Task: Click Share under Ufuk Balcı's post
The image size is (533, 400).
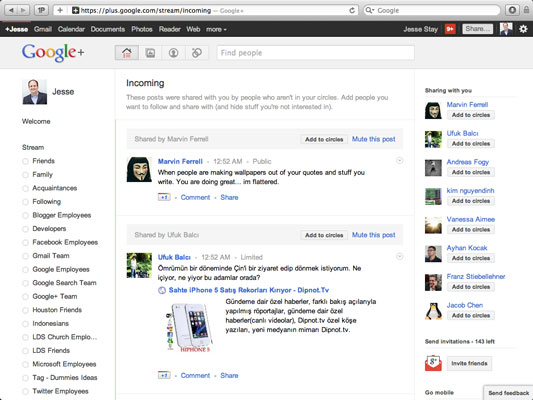Action: pyautogui.click(x=229, y=376)
